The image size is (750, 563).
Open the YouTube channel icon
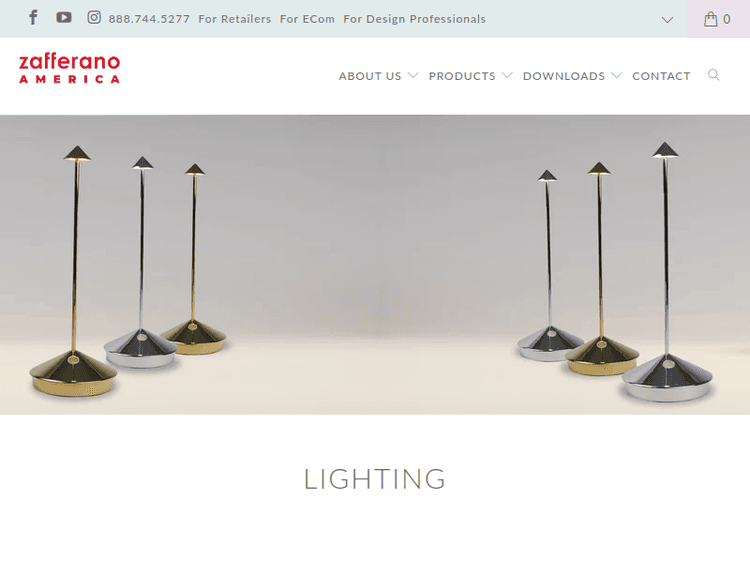pos(64,18)
